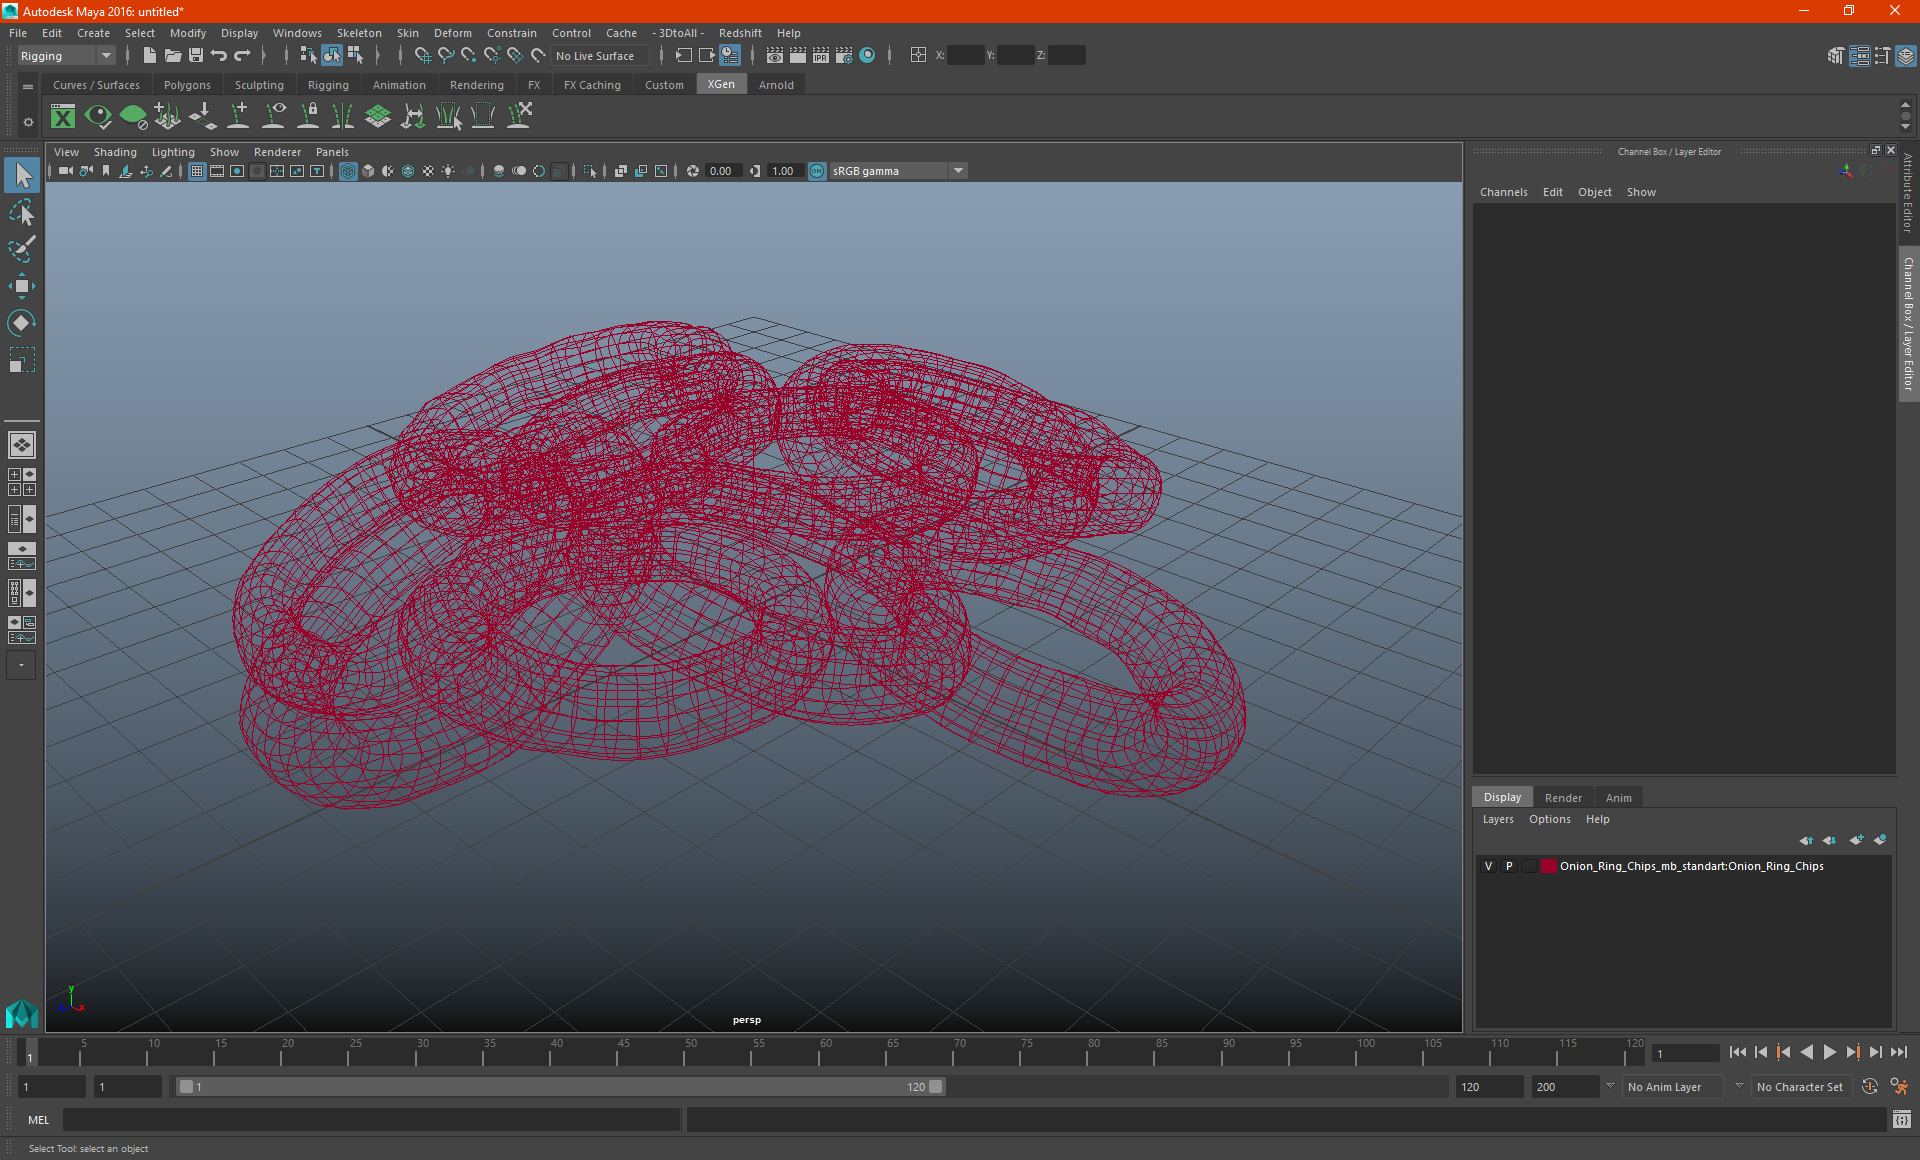1920x1160 pixels.
Task: Click shelf tab options gear icon
Action: (x=28, y=122)
